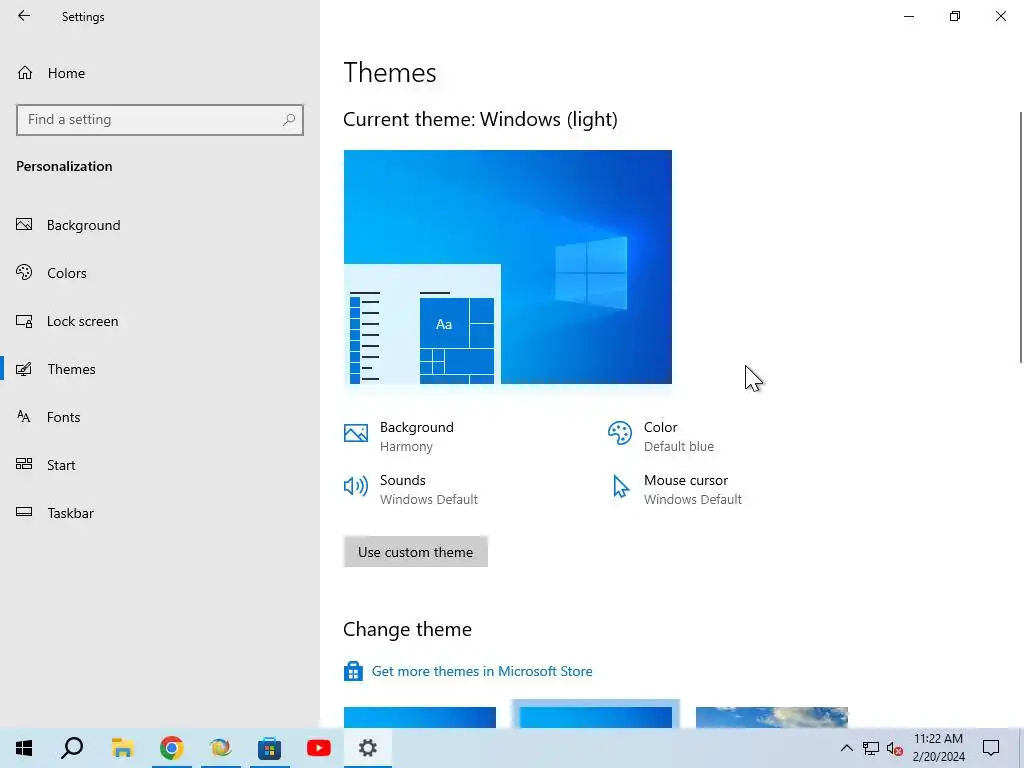Open Mouse cursor Windows Default setting
1024x768 pixels.
692,489
